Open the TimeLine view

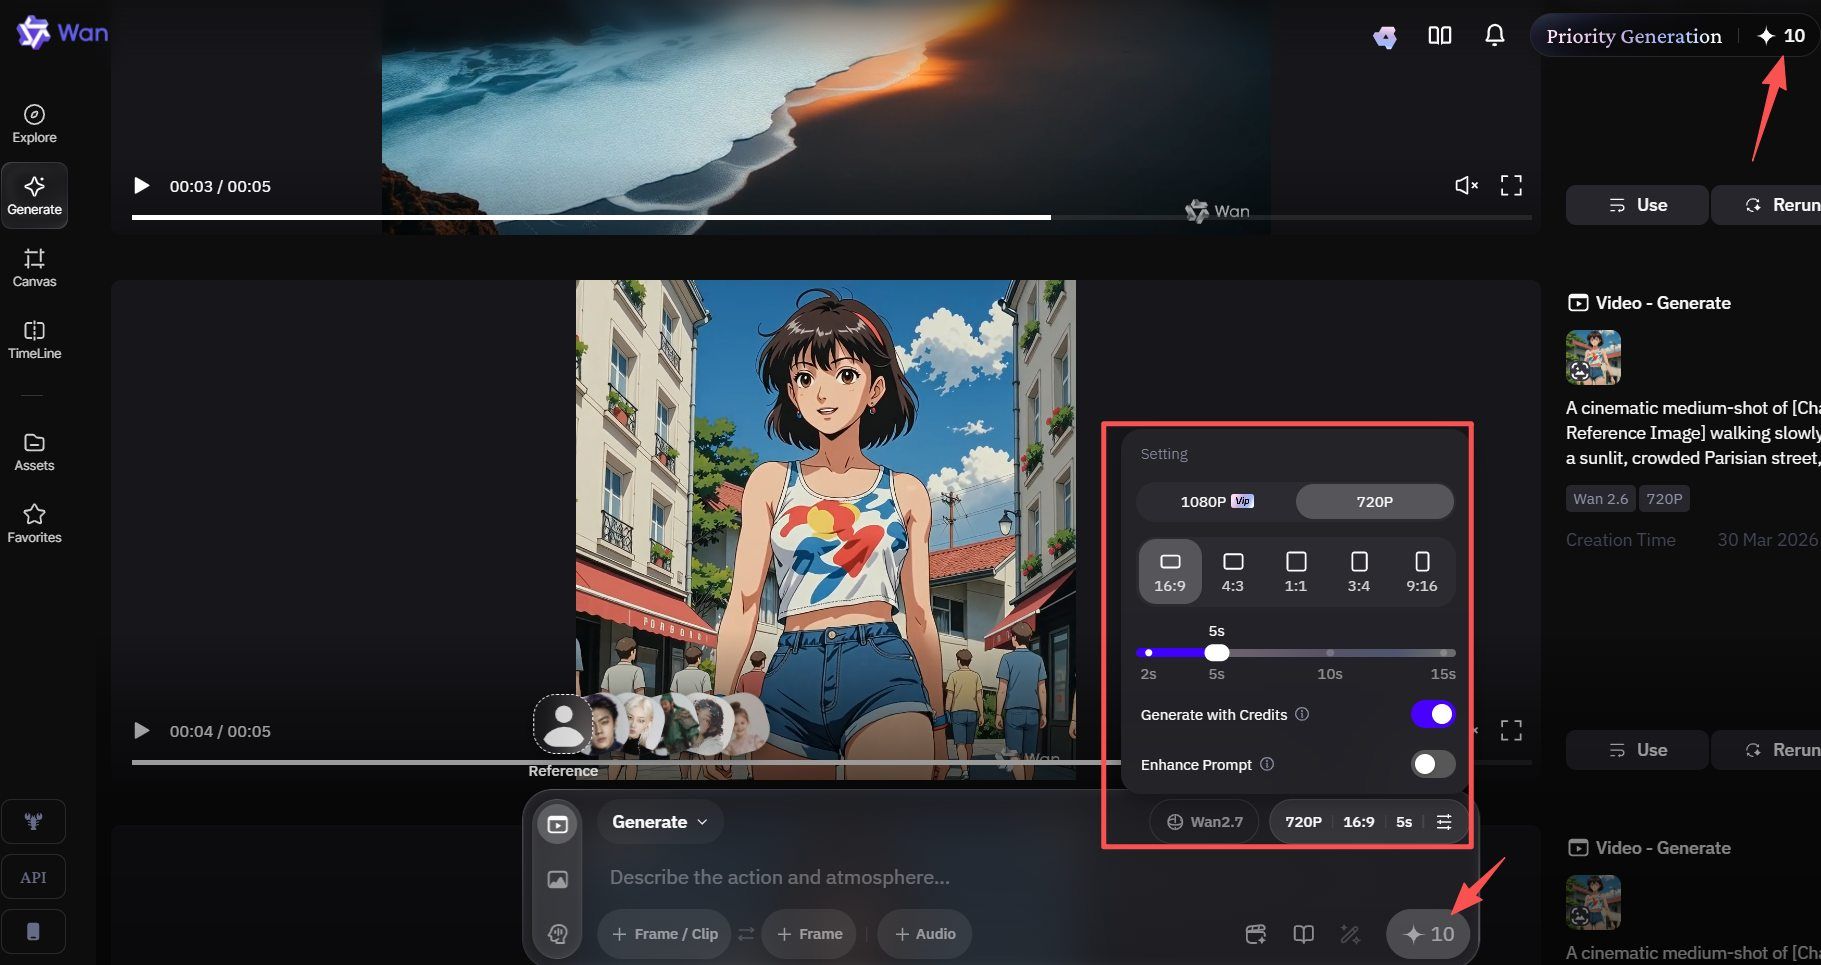tap(34, 340)
